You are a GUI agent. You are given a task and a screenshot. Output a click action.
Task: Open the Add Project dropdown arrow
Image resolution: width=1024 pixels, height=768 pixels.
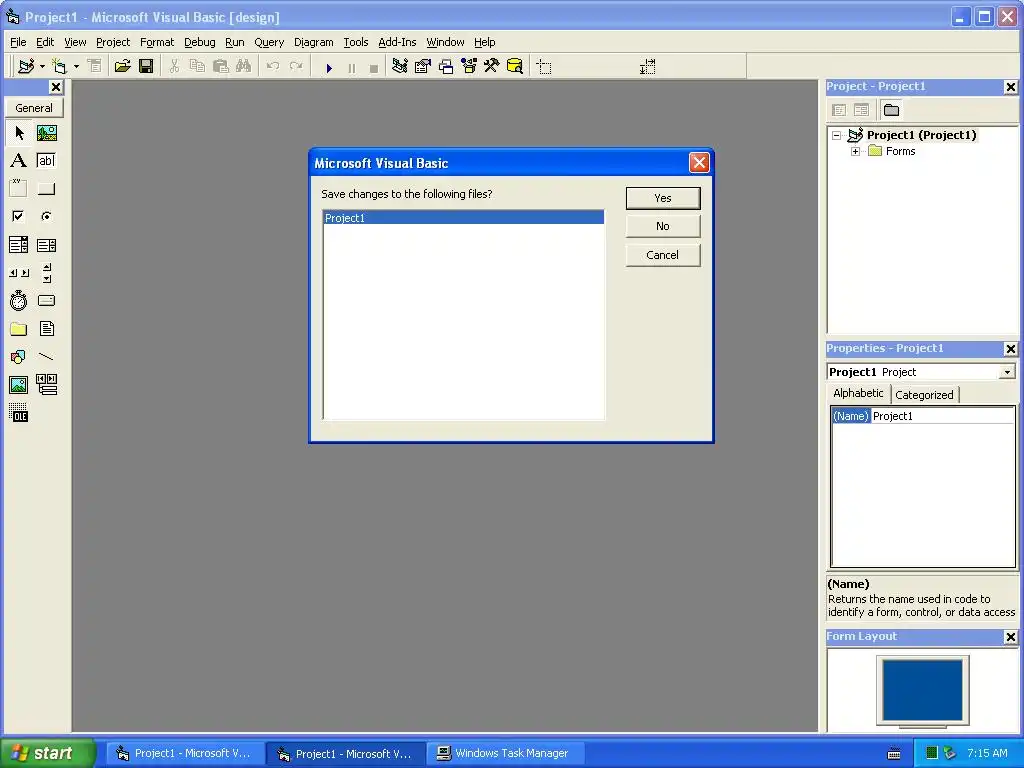coord(42,66)
